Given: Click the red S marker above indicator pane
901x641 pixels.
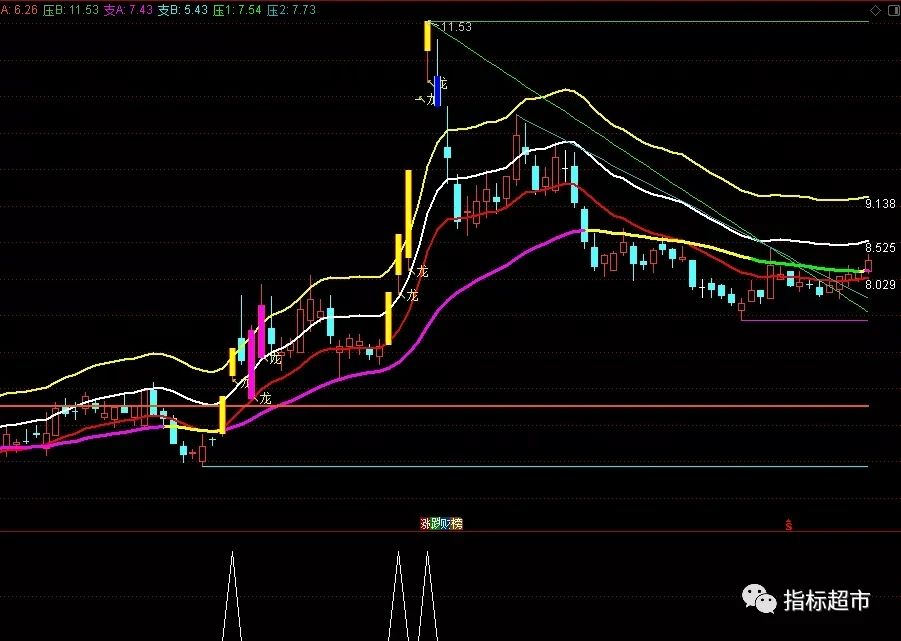Looking at the screenshot, I should click(788, 524).
